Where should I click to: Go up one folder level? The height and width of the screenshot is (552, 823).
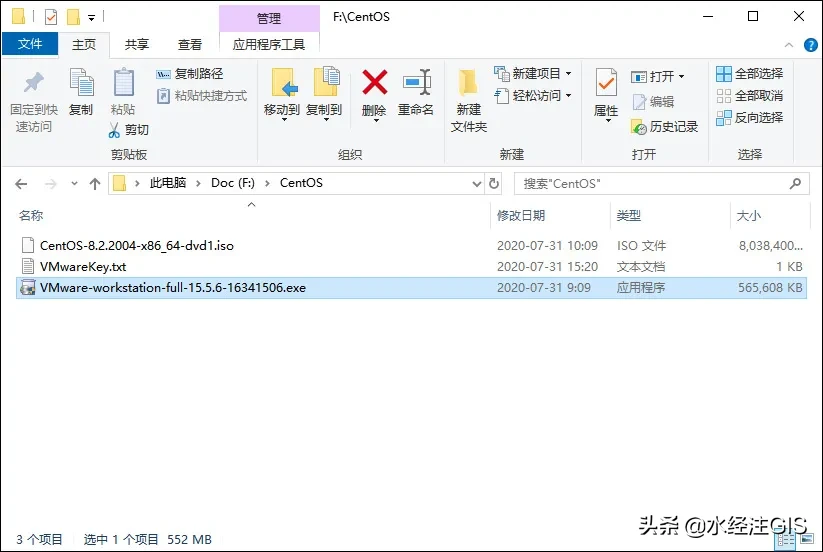click(95, 184)
